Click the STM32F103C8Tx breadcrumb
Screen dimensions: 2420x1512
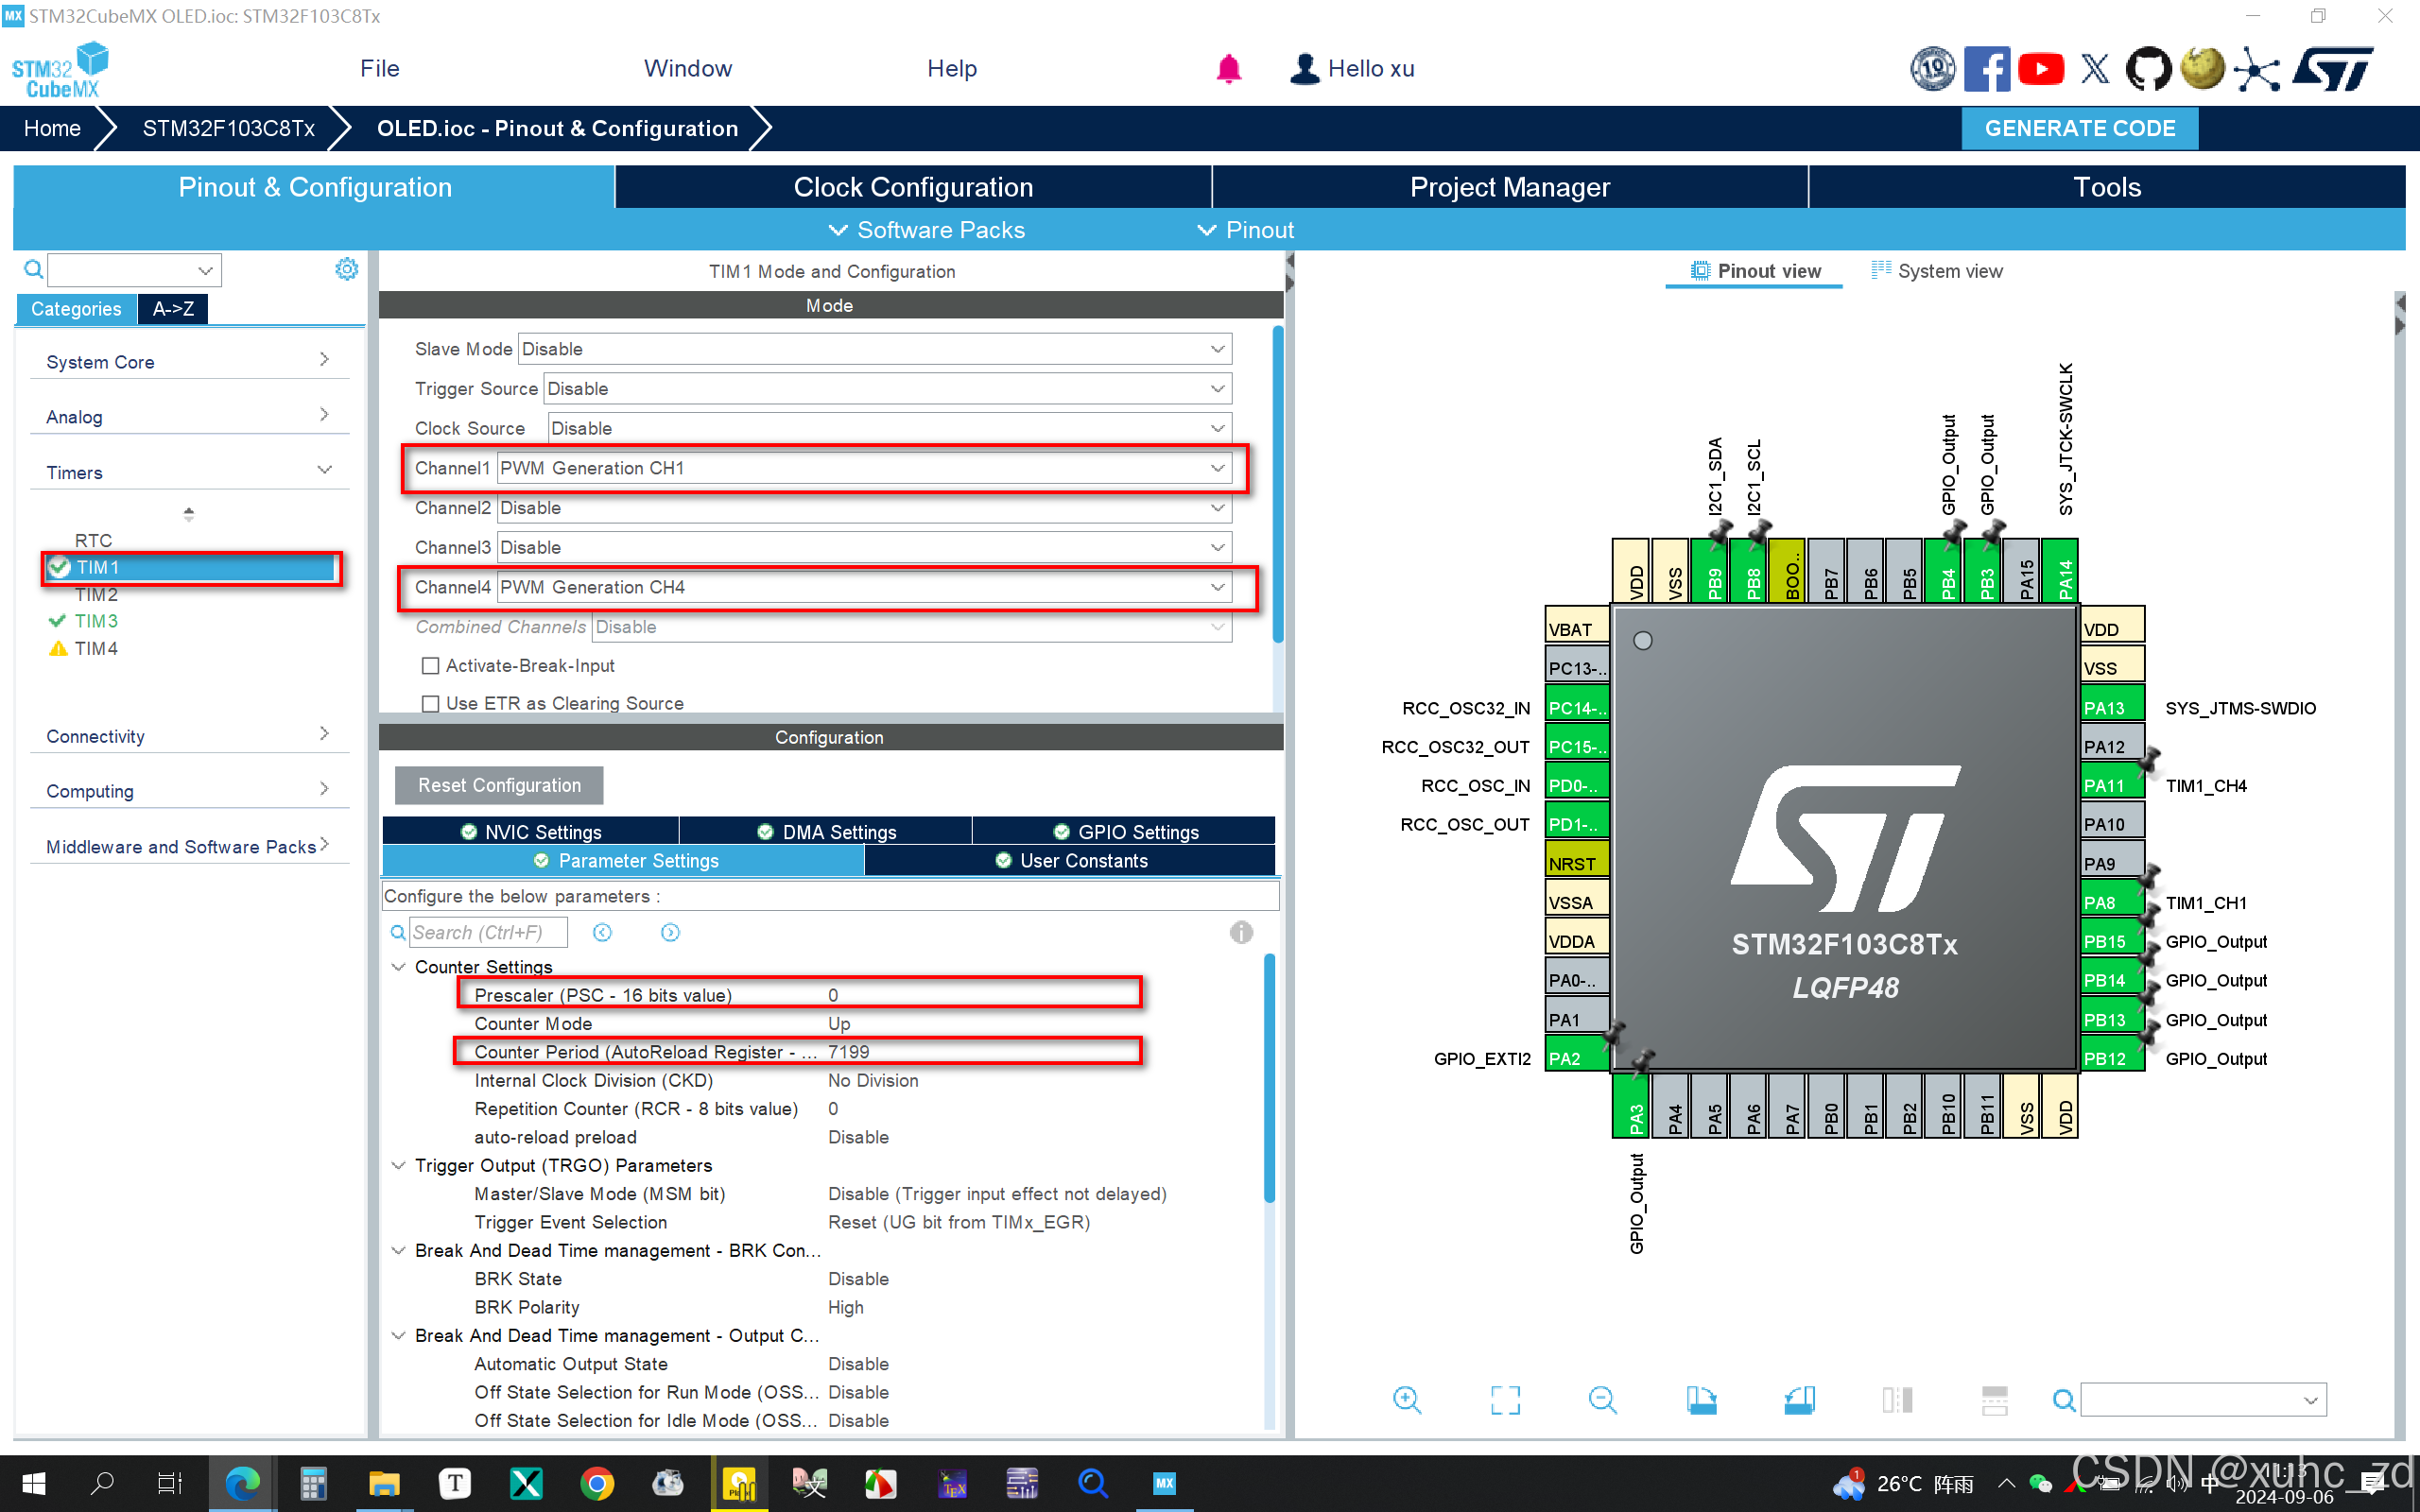[228, 128]
